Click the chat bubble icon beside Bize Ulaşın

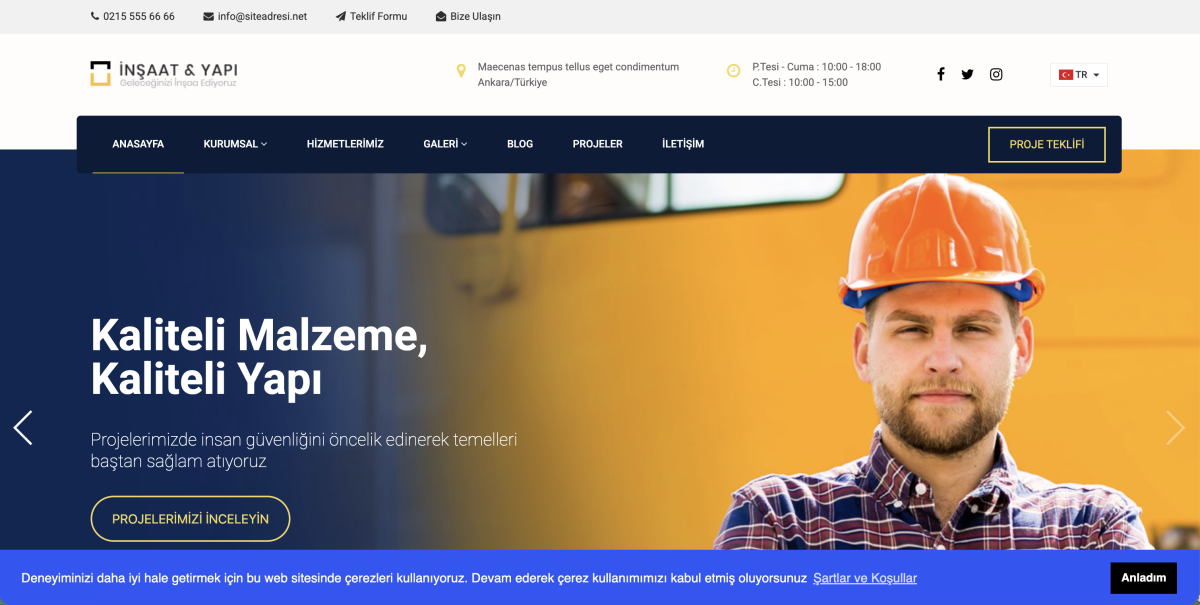(x=439, y=16)
